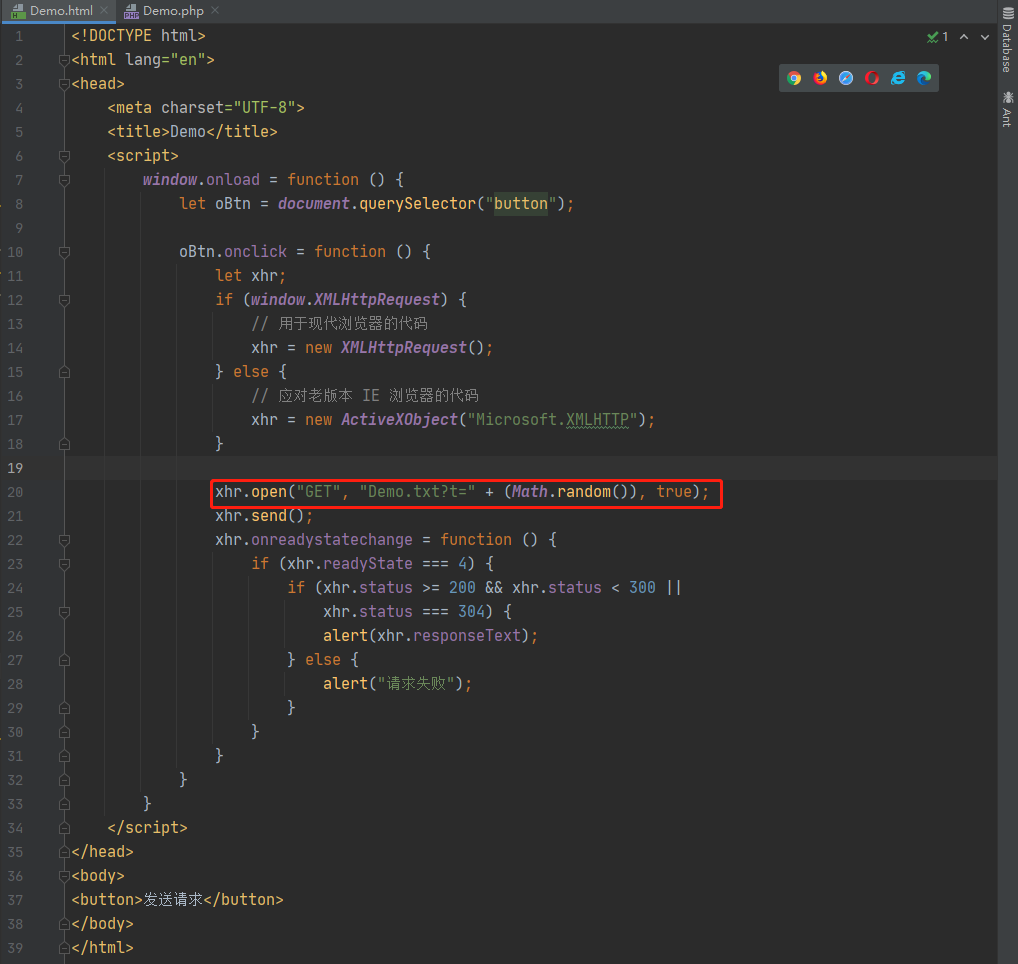Open page in Opera browser icon
This screenshot has height=964, width=1018.
pos(872,79)
